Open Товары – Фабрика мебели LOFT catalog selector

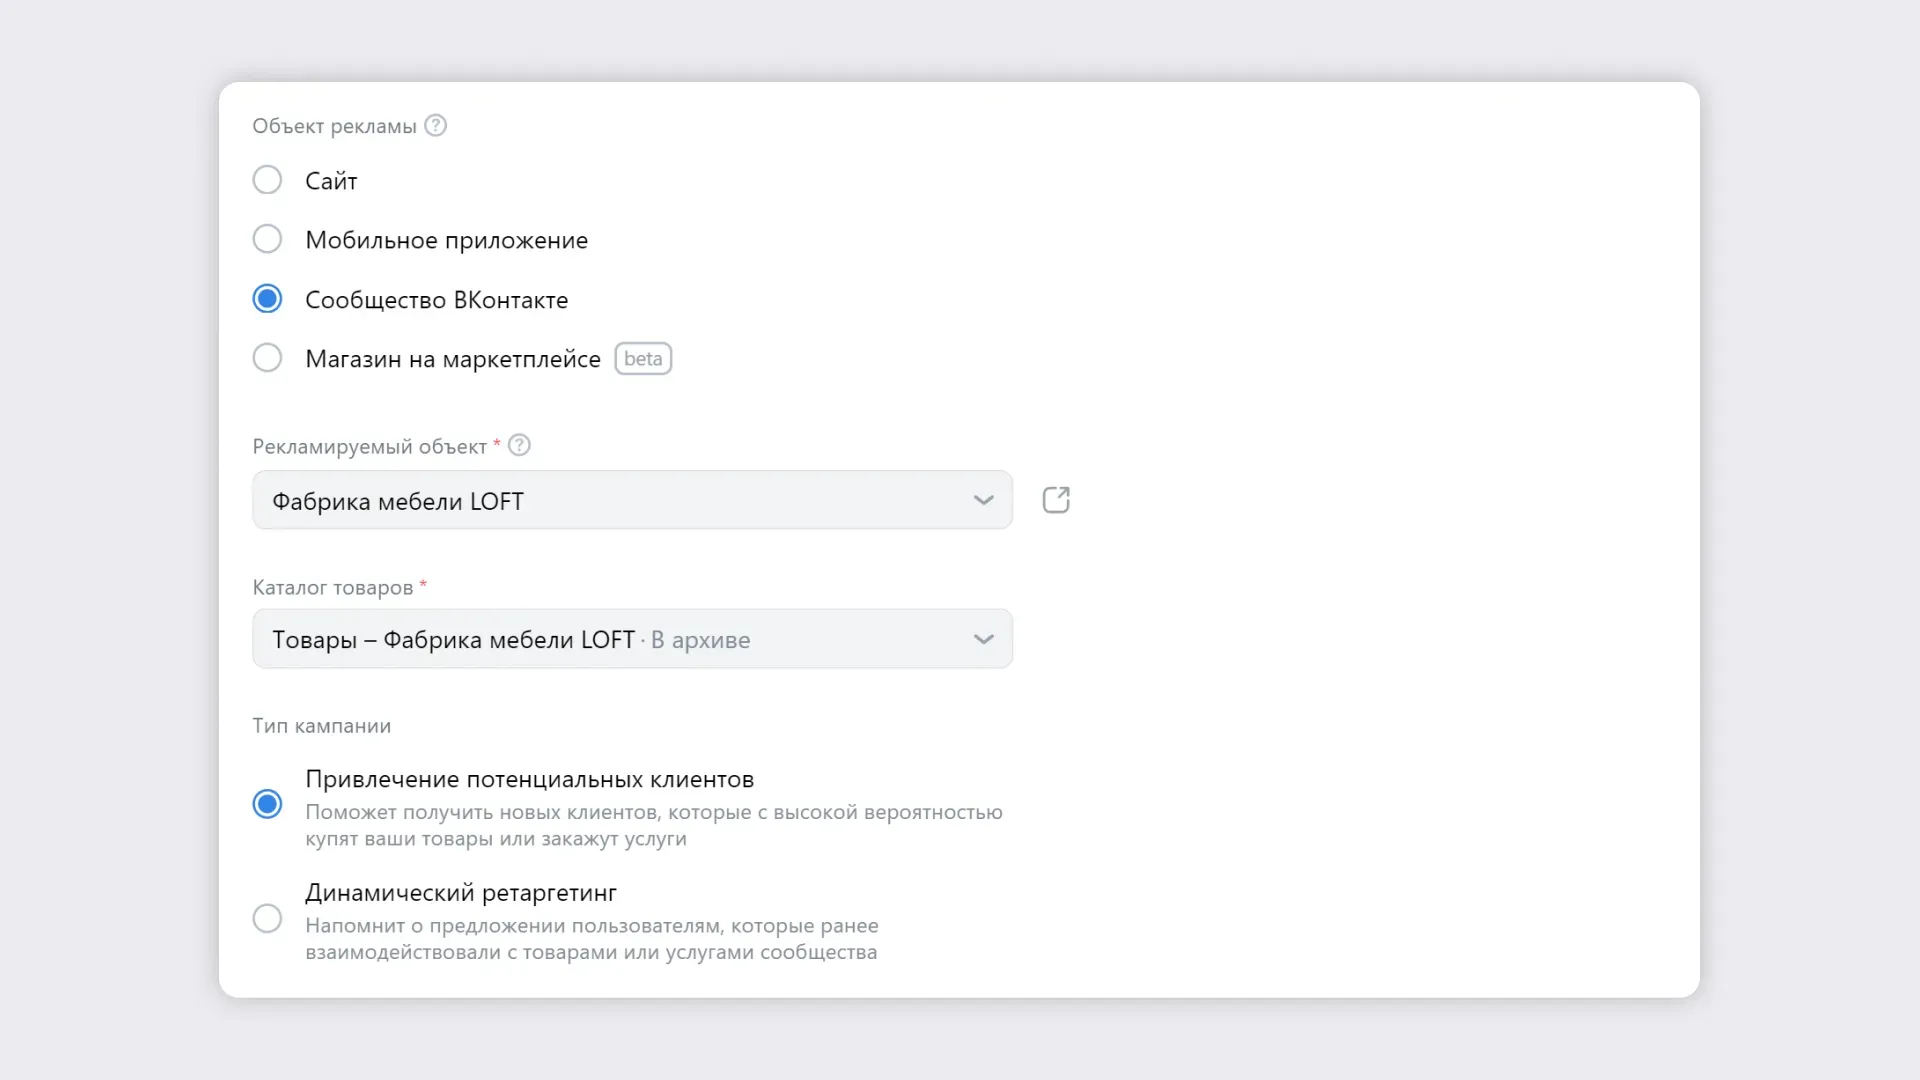[x=632, y=639]
